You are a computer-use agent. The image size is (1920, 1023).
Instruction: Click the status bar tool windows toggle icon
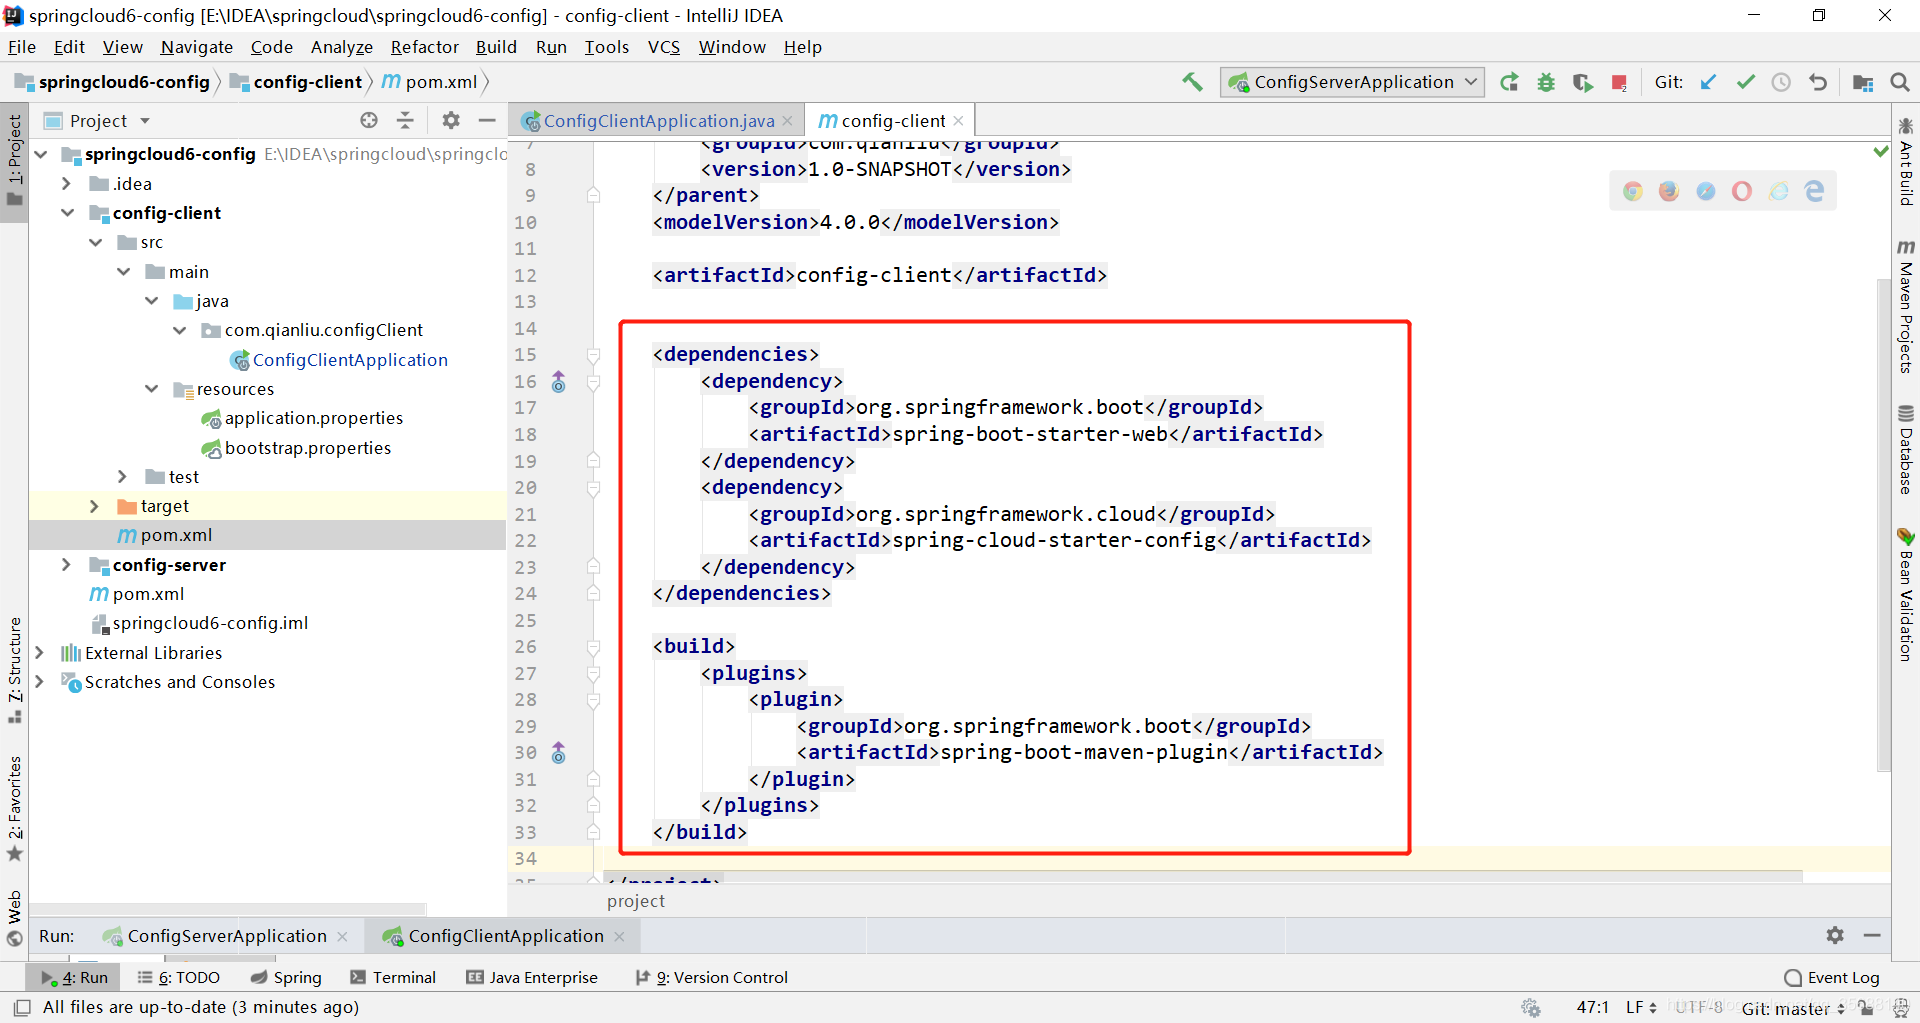(22, 1007)
